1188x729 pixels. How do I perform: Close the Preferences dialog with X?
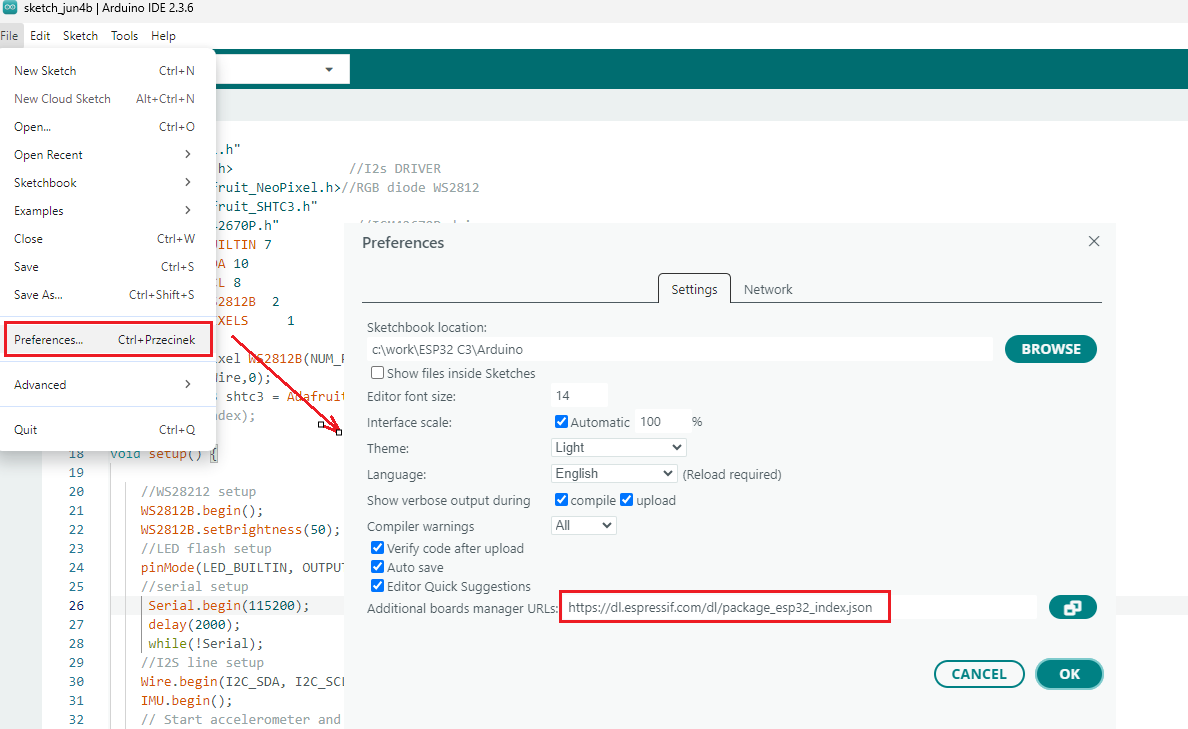tap(1093, 242)
